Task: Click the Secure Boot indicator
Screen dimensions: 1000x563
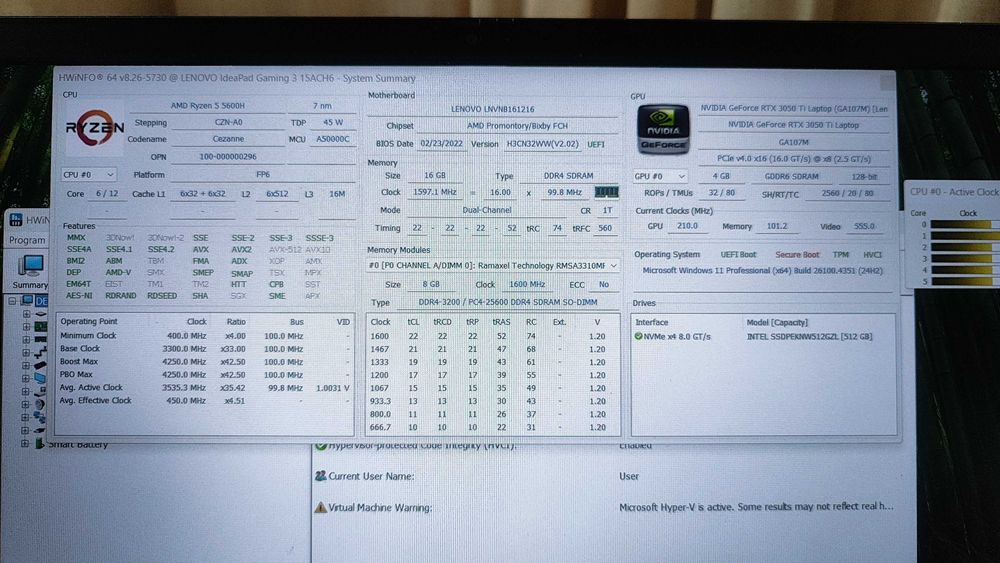Action: pos(797,254)
